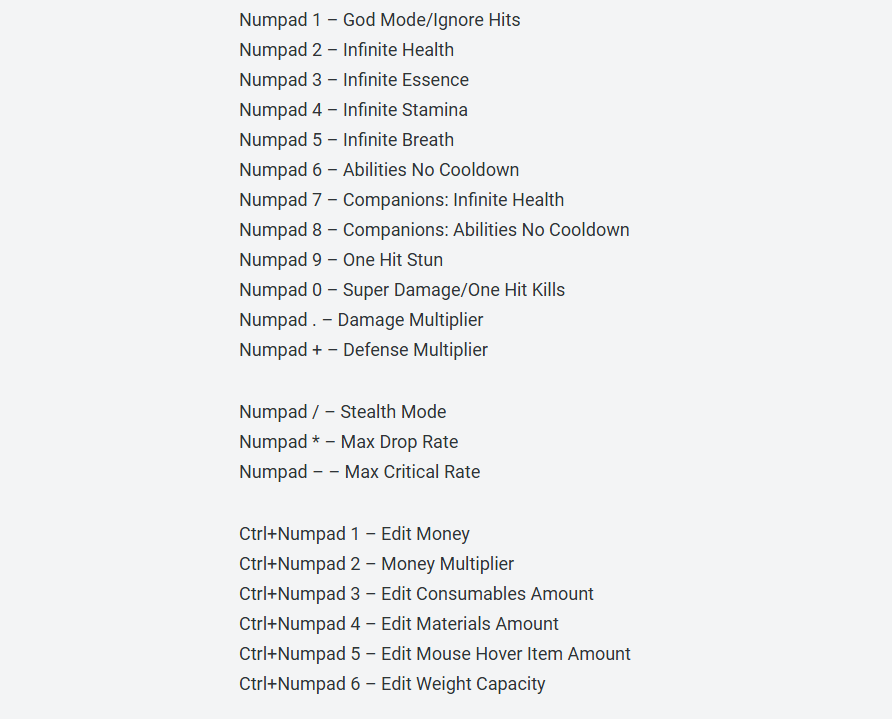892x719 pixels.
Task: Select the "Ctrl+Numpad 2 – Money Multiplier" entry
Action: 376,564
